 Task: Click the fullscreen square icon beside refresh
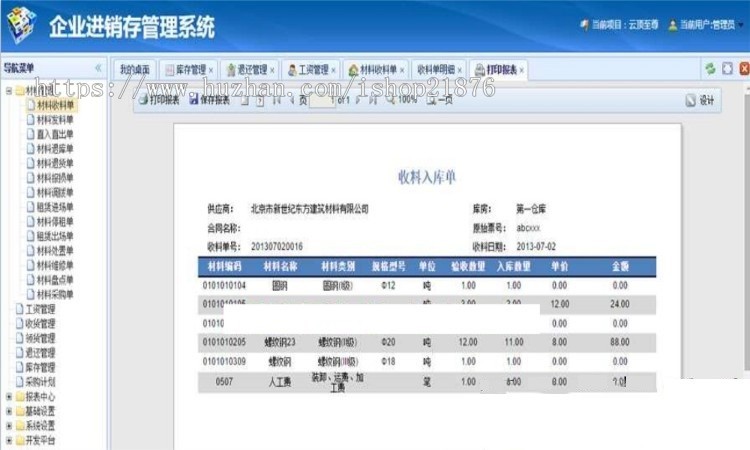[x=728, y=68]
